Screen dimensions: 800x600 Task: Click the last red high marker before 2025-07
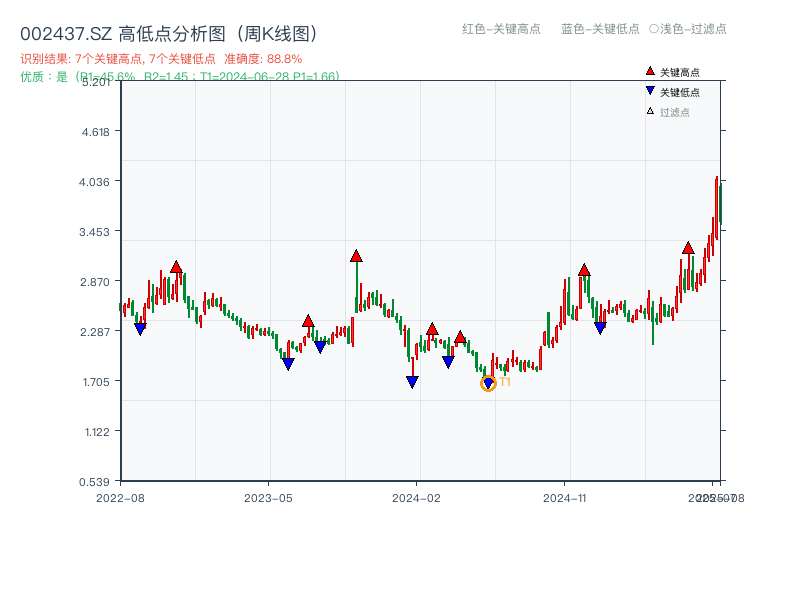pyautogui.click(x=688, y=248)
